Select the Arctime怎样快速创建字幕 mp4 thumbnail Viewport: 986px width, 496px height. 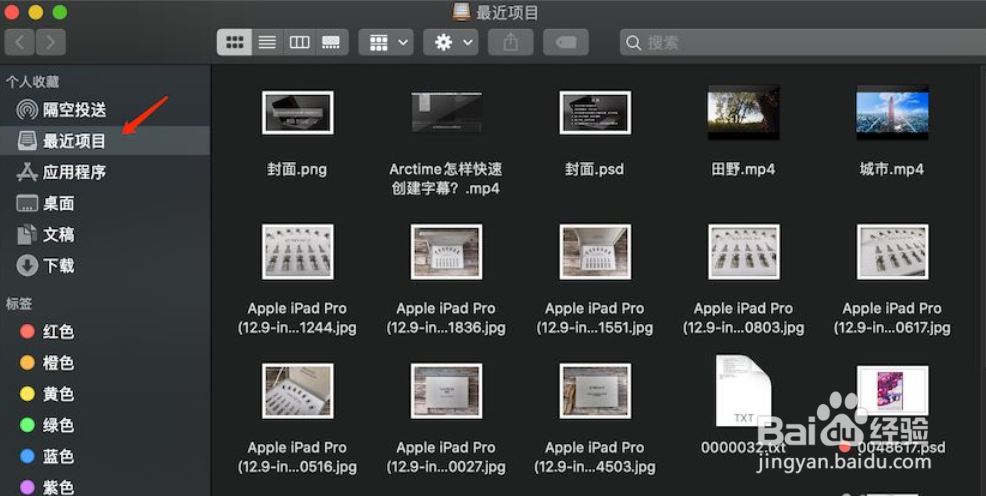pos(446,113)
